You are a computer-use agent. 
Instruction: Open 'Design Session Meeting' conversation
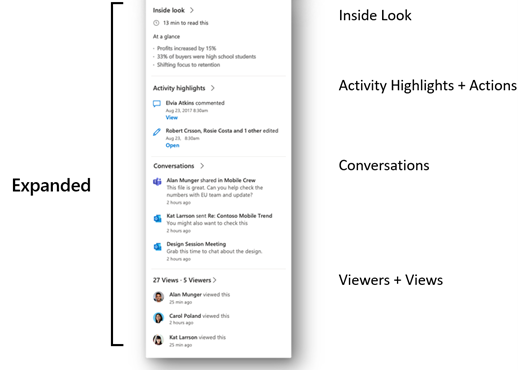pos(196,244)
